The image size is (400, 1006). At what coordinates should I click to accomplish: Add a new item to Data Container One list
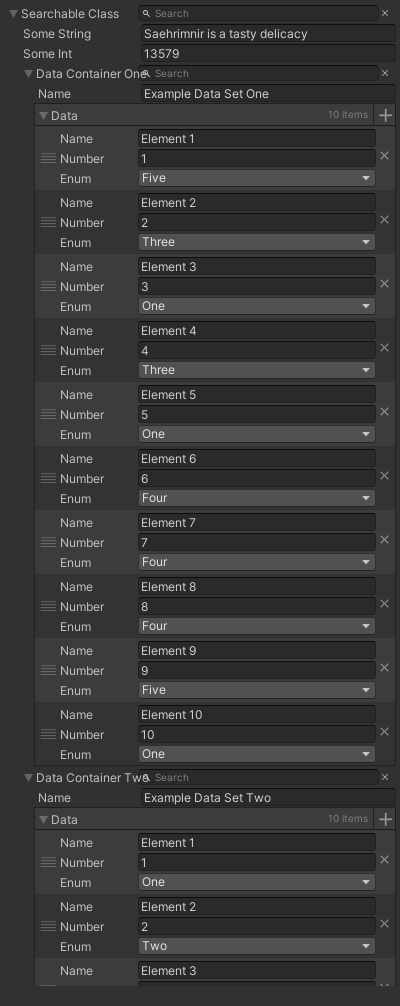pos(385,115)
